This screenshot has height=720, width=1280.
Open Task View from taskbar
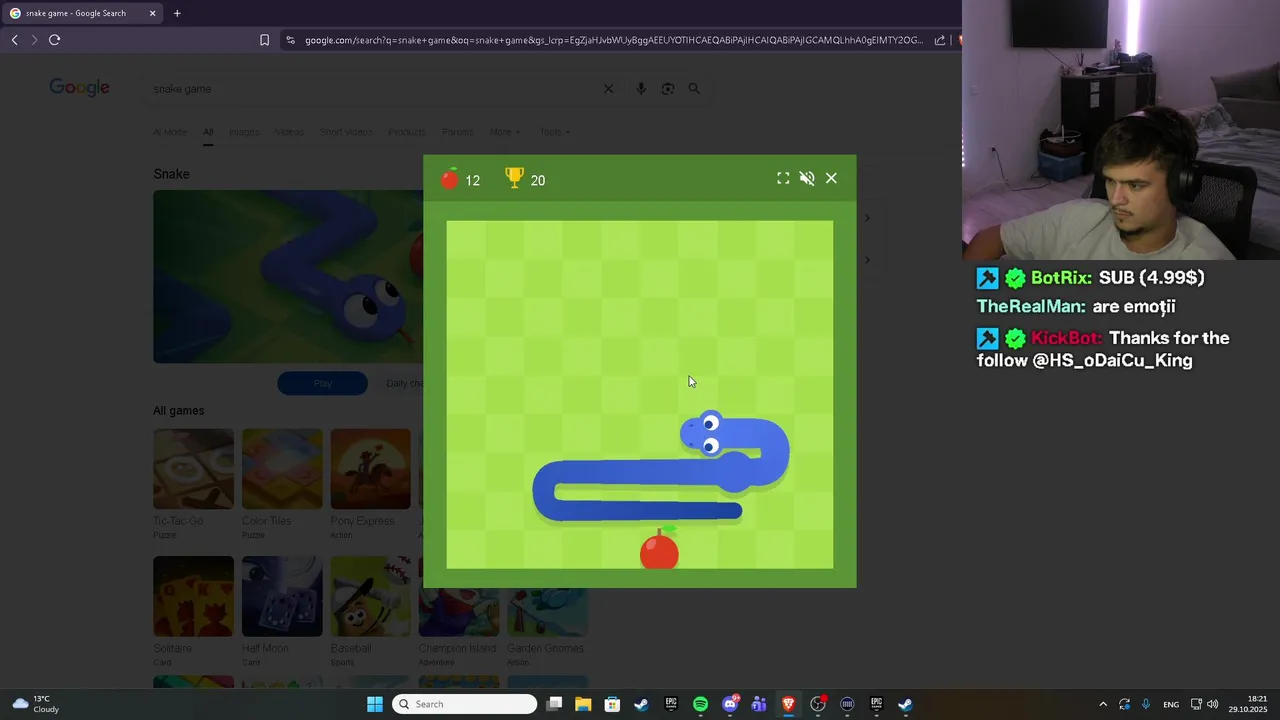[554, 704]
